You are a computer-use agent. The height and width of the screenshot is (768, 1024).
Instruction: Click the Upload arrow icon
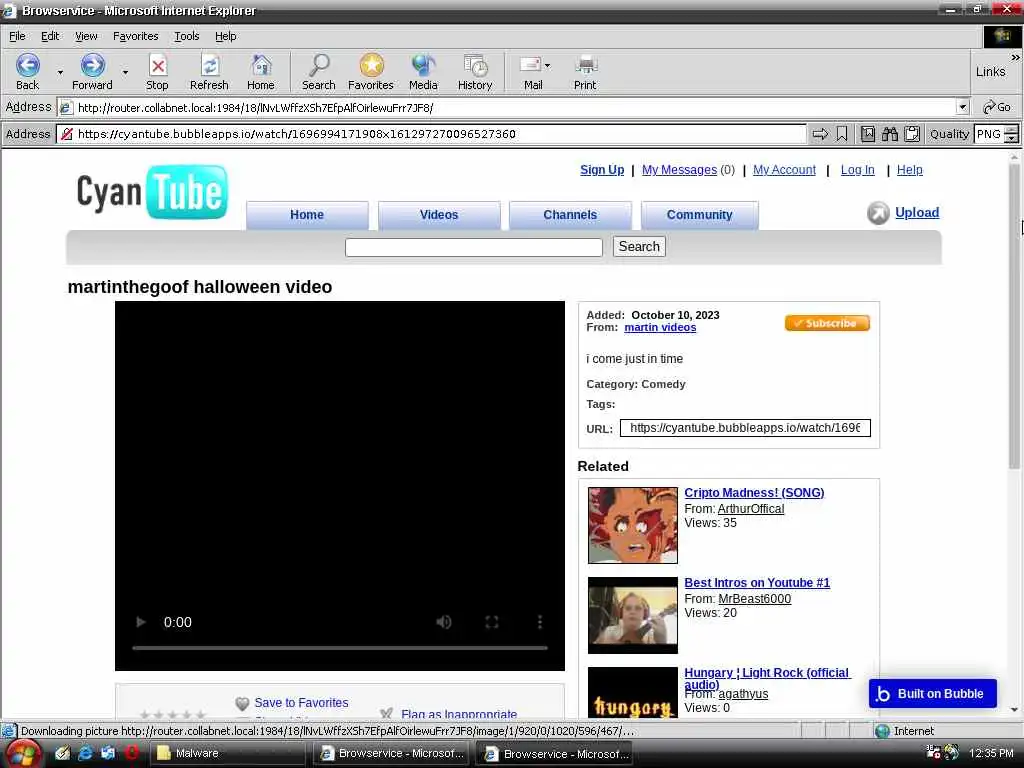pyautogui.click(x=878, y=213)
